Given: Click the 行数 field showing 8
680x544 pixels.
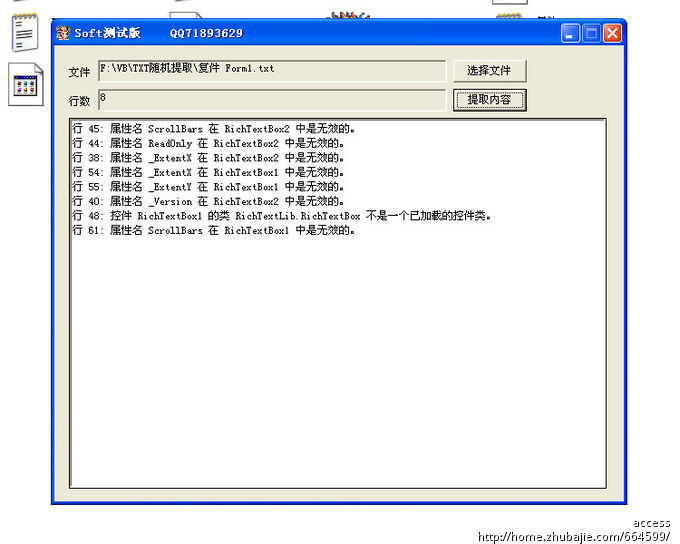Looking at the screenshot, I should 271,100.
